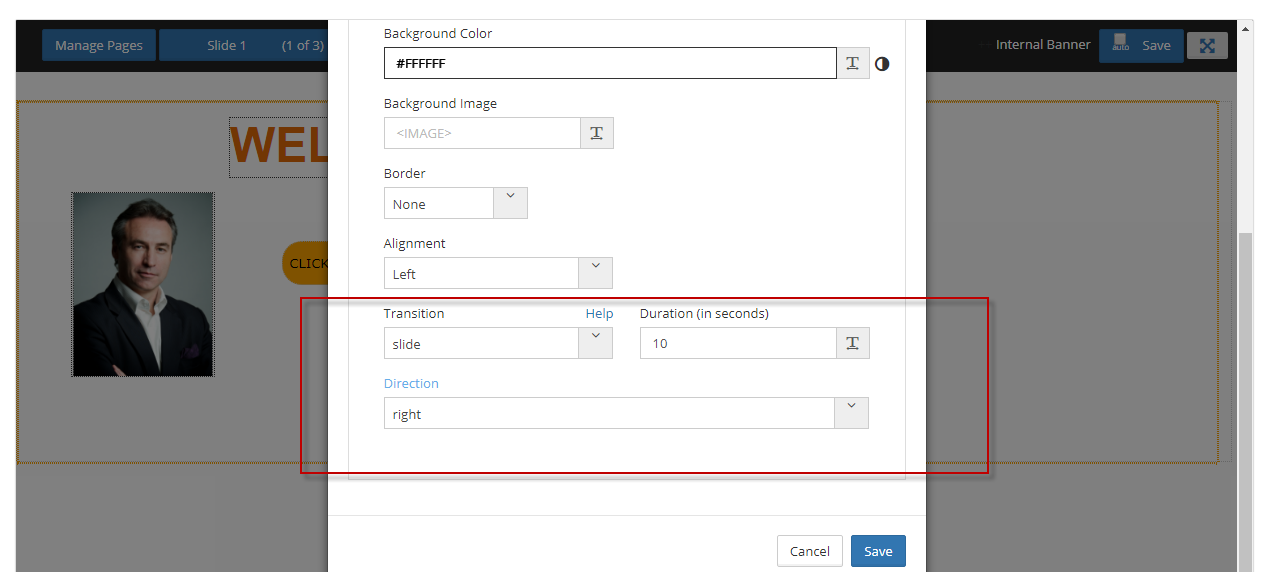Select the man's portrait image on slide
1265x572 pixels.
(143, 284)
